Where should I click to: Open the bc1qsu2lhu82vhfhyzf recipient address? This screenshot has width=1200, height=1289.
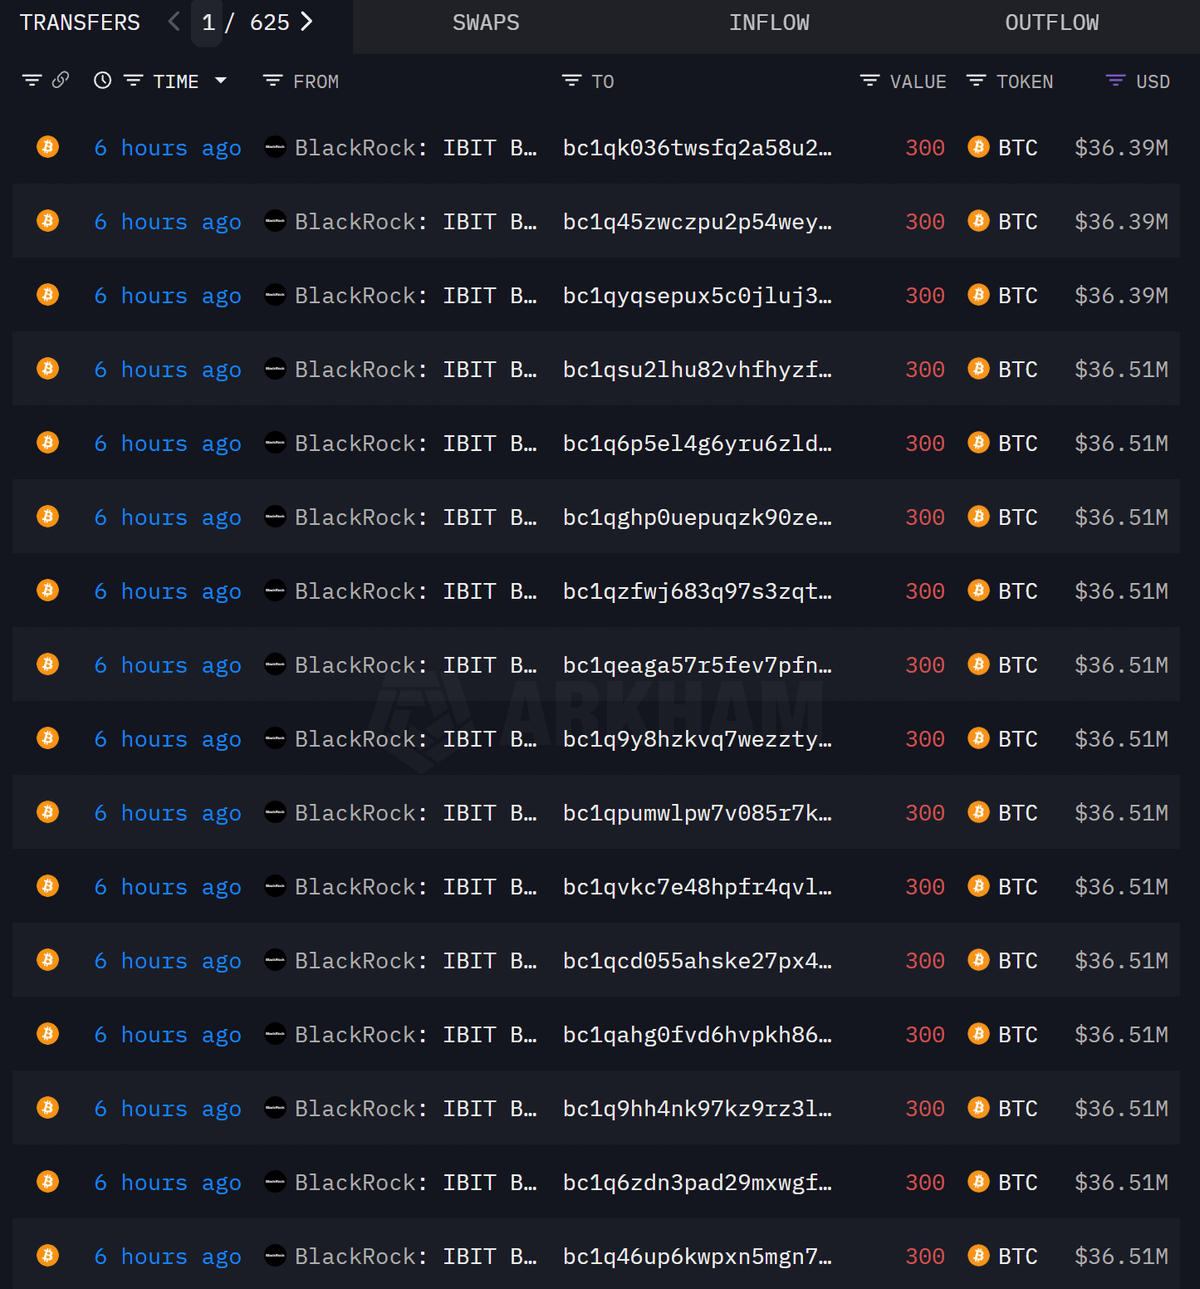pos(697,370)
